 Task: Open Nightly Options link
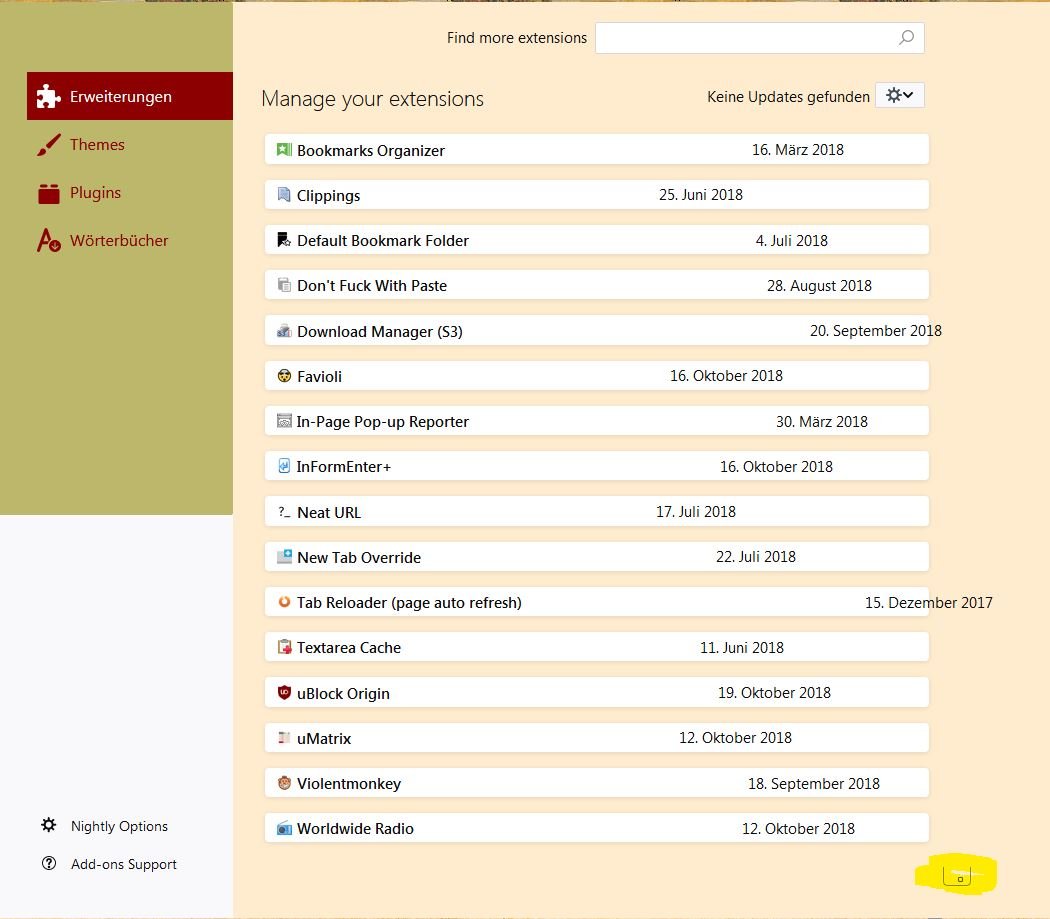119,826
